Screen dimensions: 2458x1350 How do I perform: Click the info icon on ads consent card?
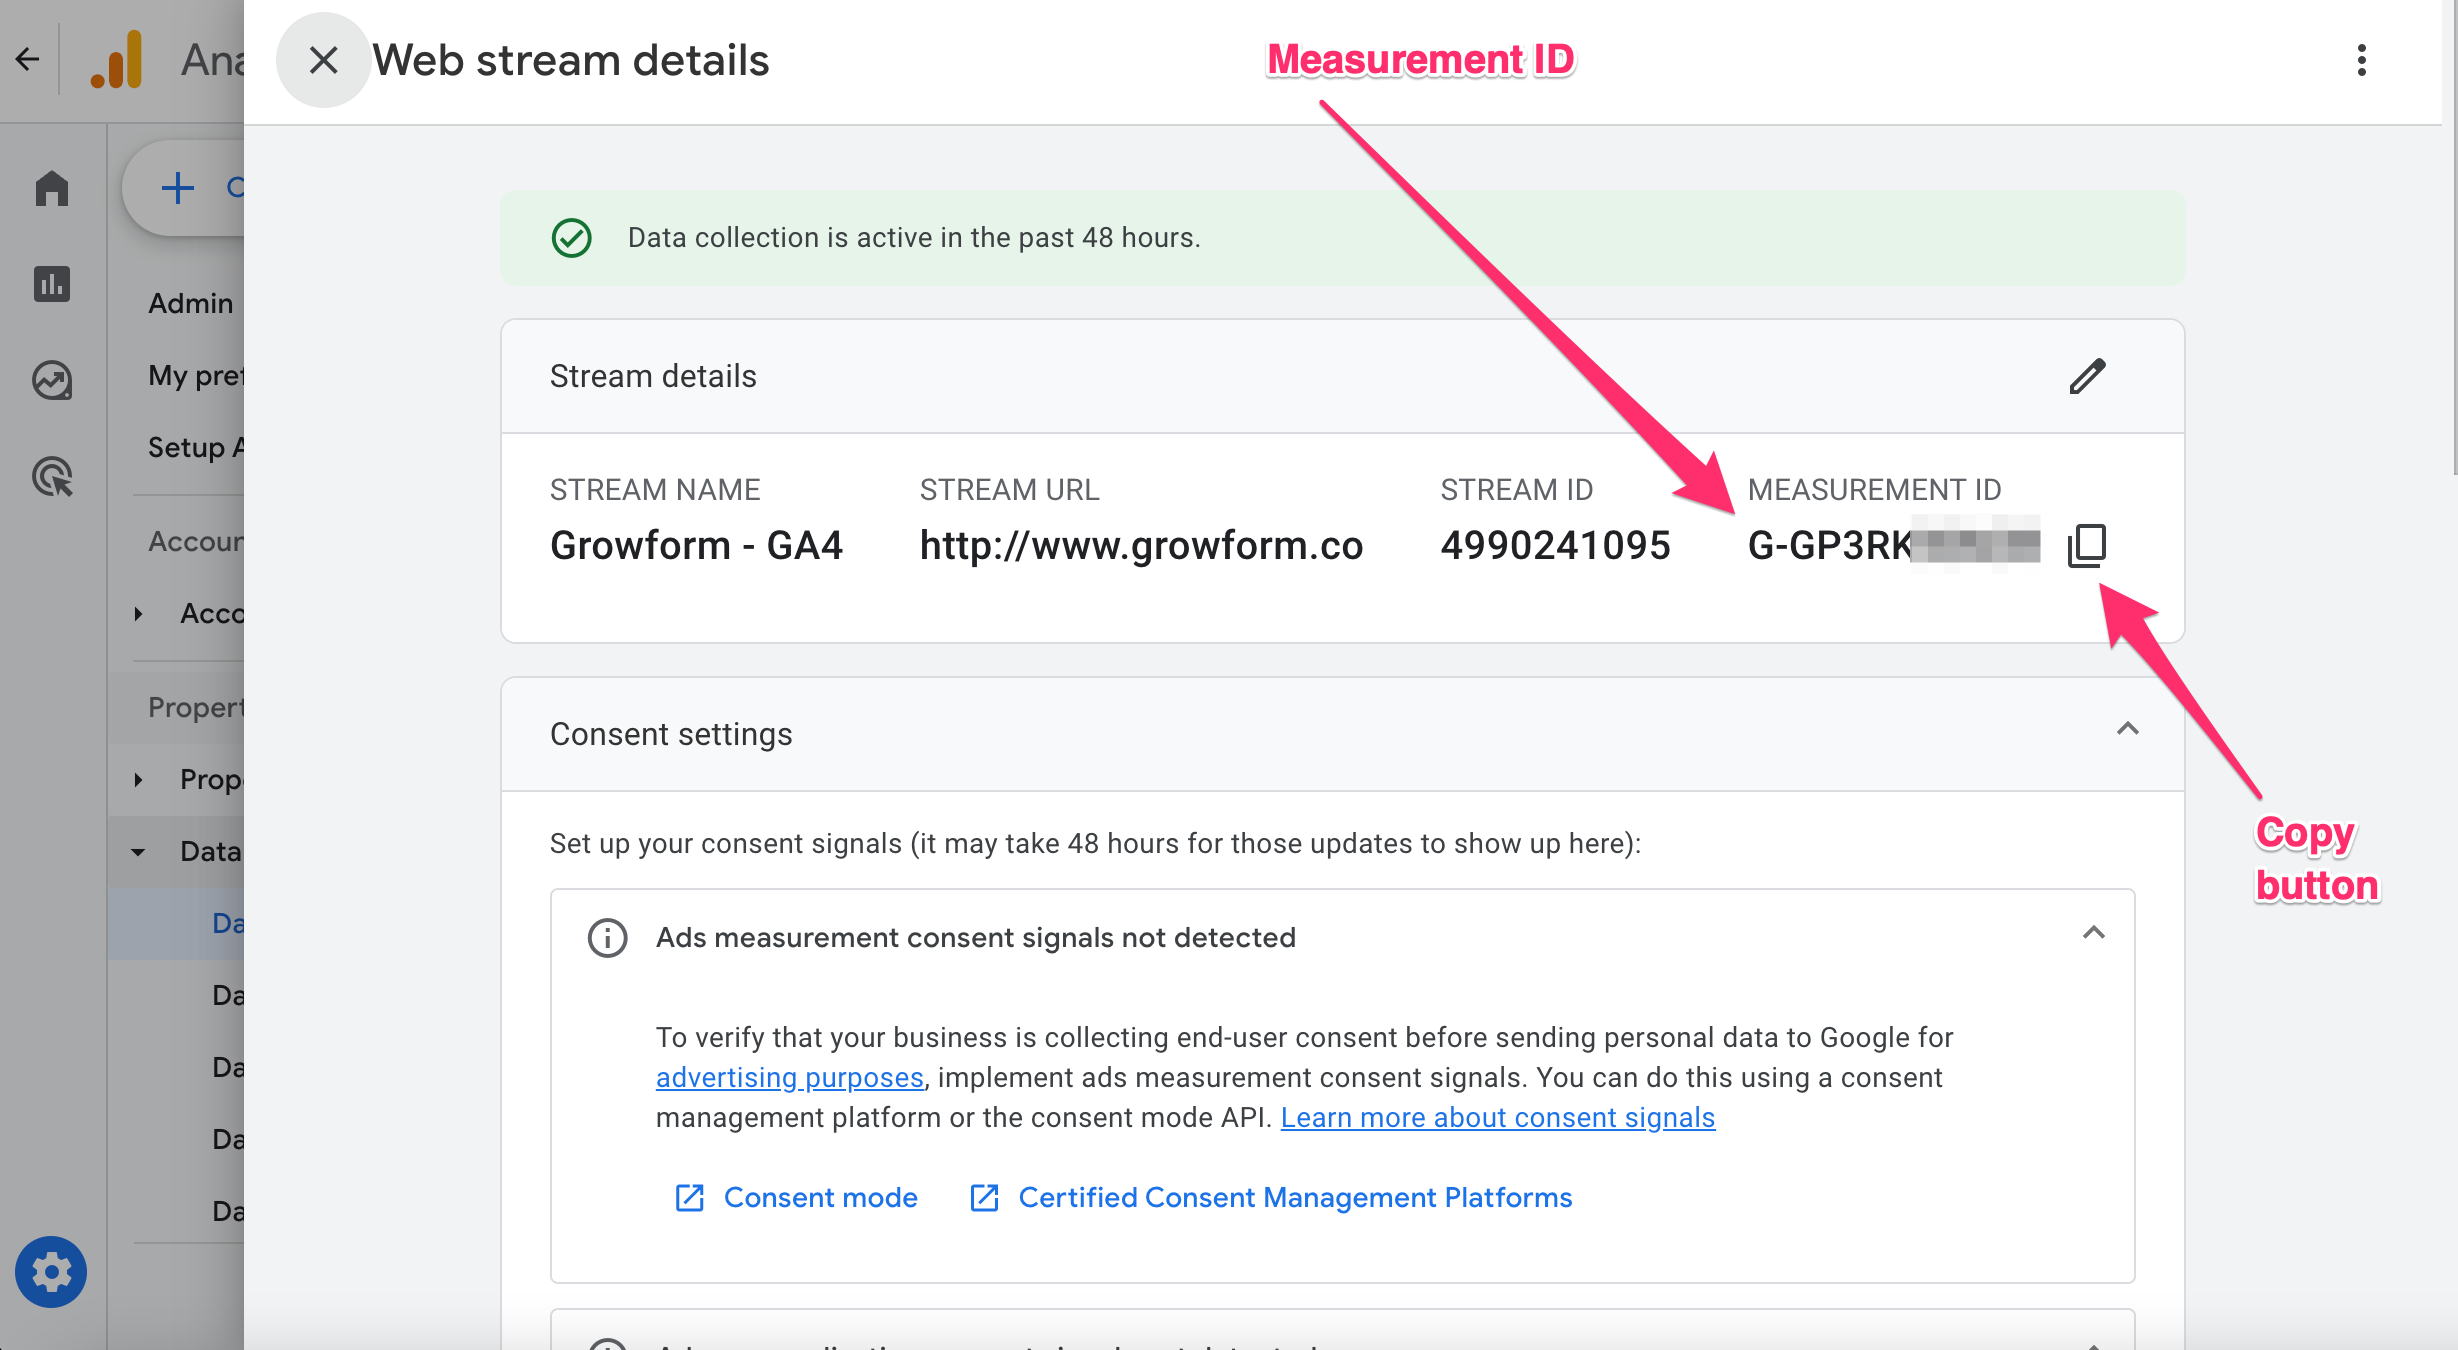[607, 938]
